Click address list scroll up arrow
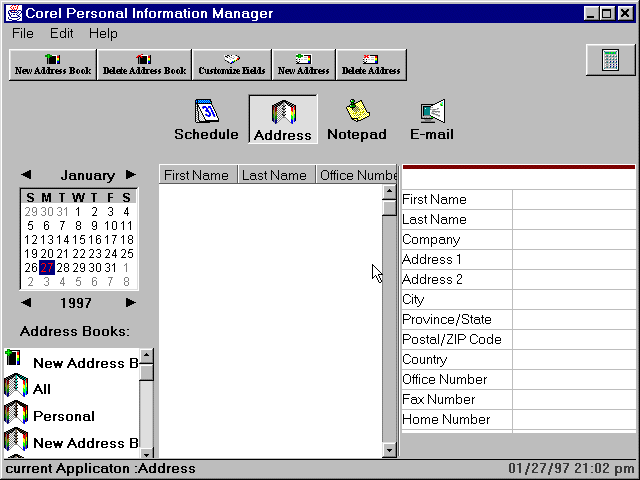The height and width of the screenshot is (480, 640). point(389,191)
